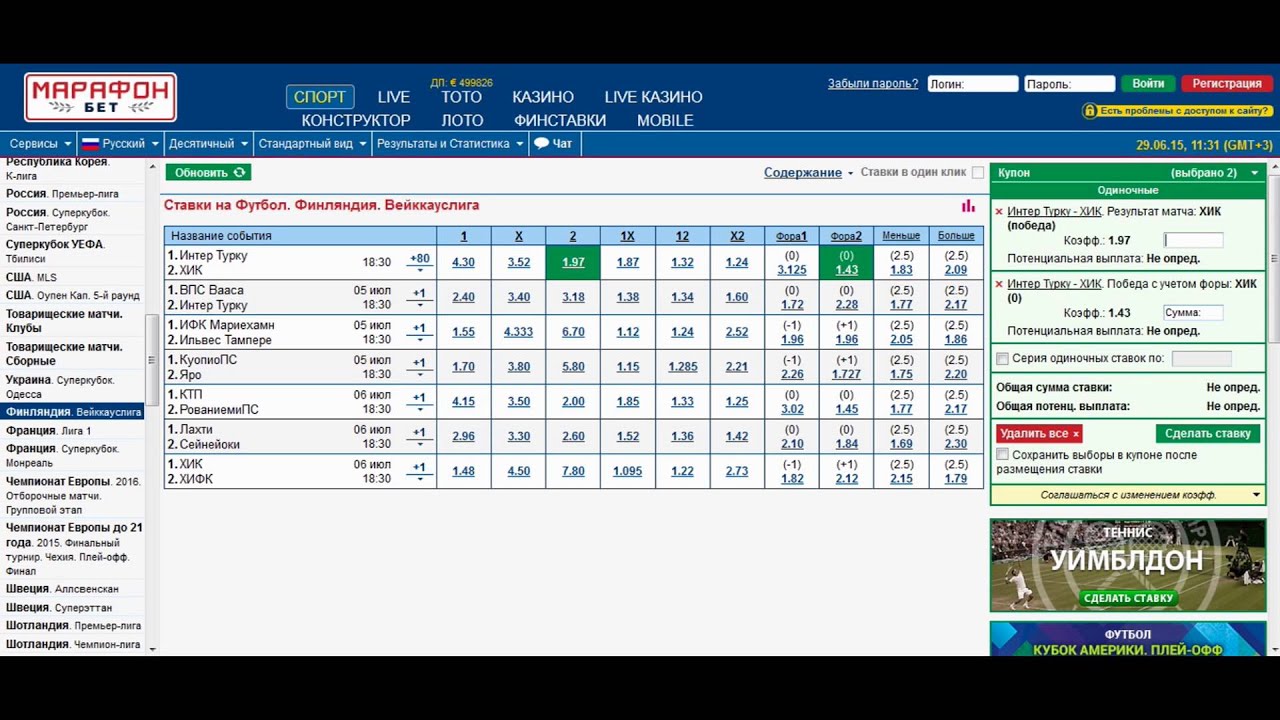Open the КАЗИНО section
1280x720 pixels.
coord(543,97)
